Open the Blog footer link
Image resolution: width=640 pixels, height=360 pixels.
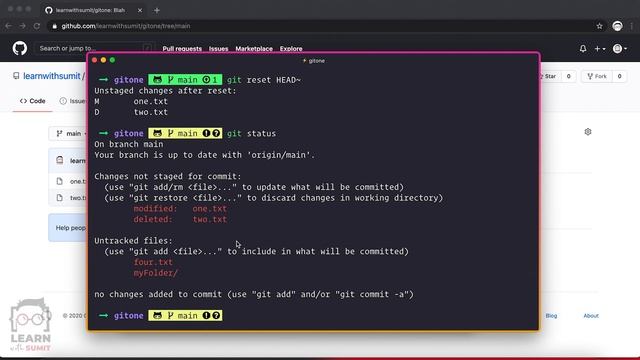click(551, 316)
